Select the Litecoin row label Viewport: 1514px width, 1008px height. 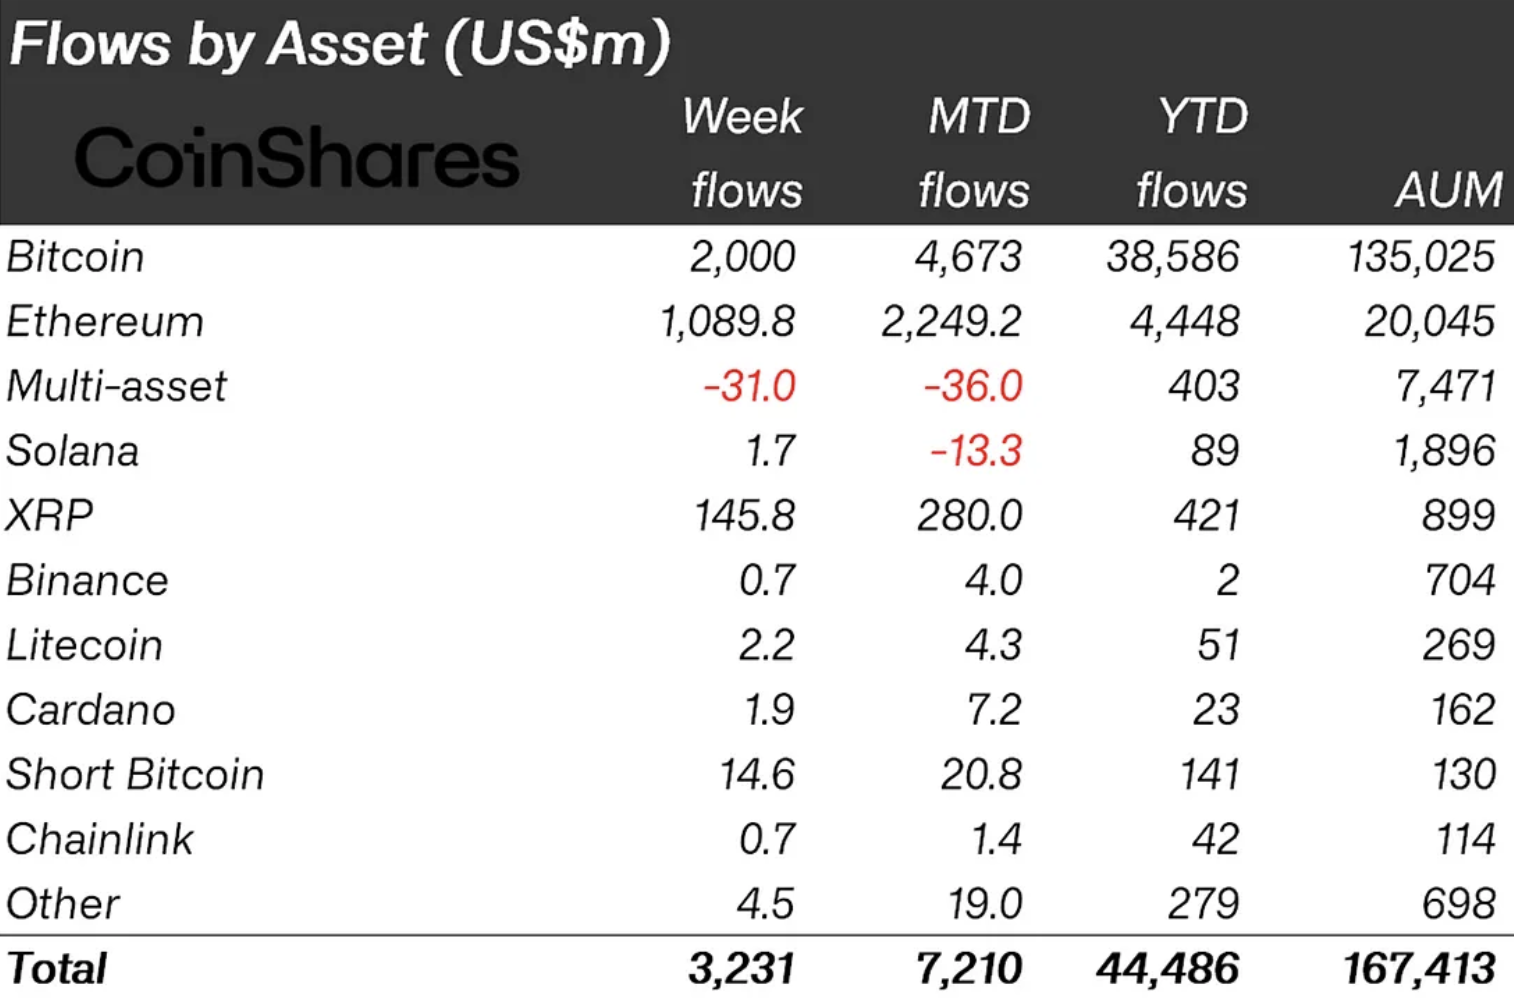click(85, 645)
